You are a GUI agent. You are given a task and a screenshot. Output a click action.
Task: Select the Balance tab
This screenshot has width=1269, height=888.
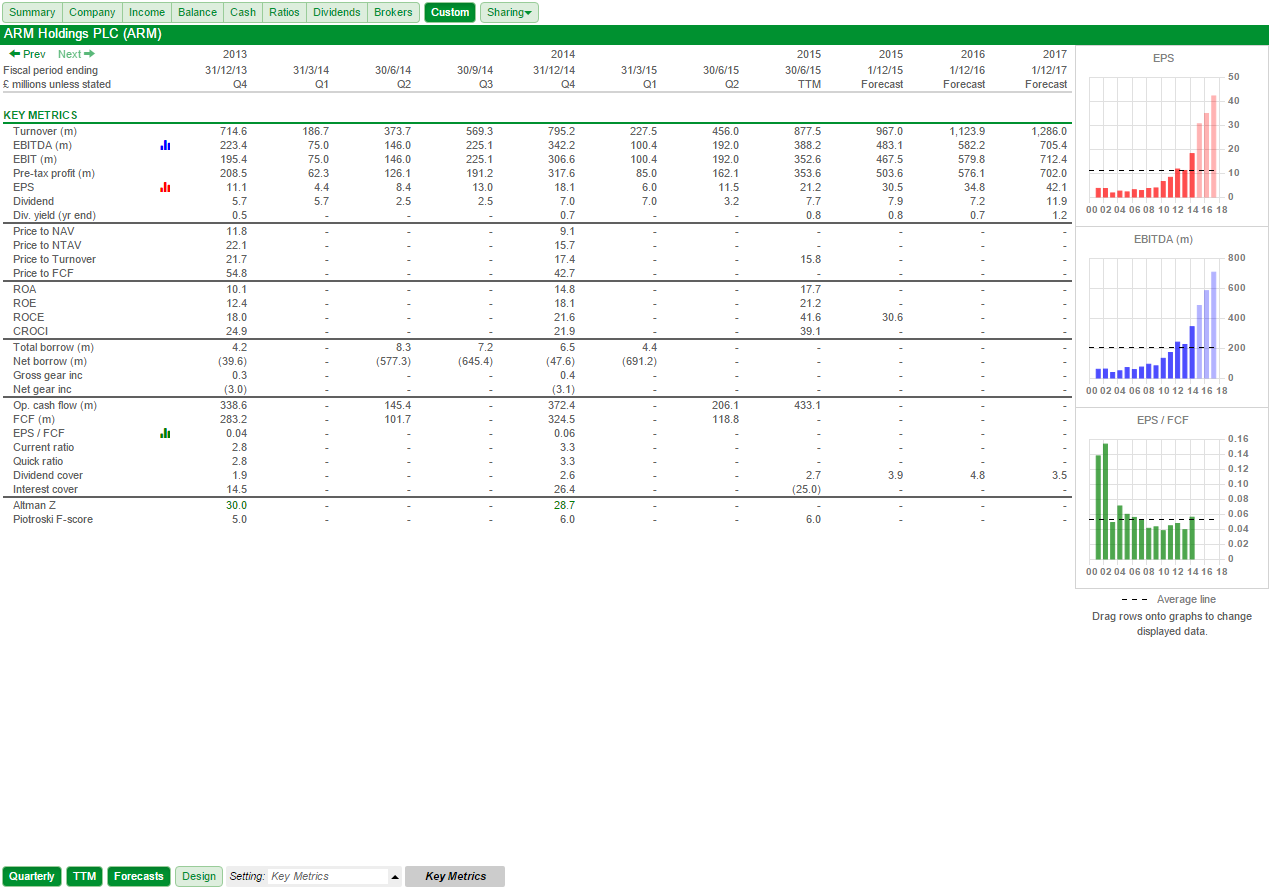(197, 12)
